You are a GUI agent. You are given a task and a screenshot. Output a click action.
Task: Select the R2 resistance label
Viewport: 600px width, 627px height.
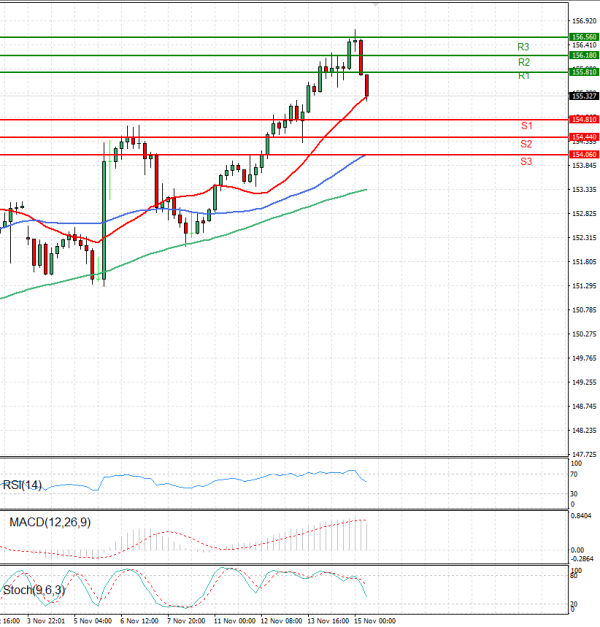(523, 62)
